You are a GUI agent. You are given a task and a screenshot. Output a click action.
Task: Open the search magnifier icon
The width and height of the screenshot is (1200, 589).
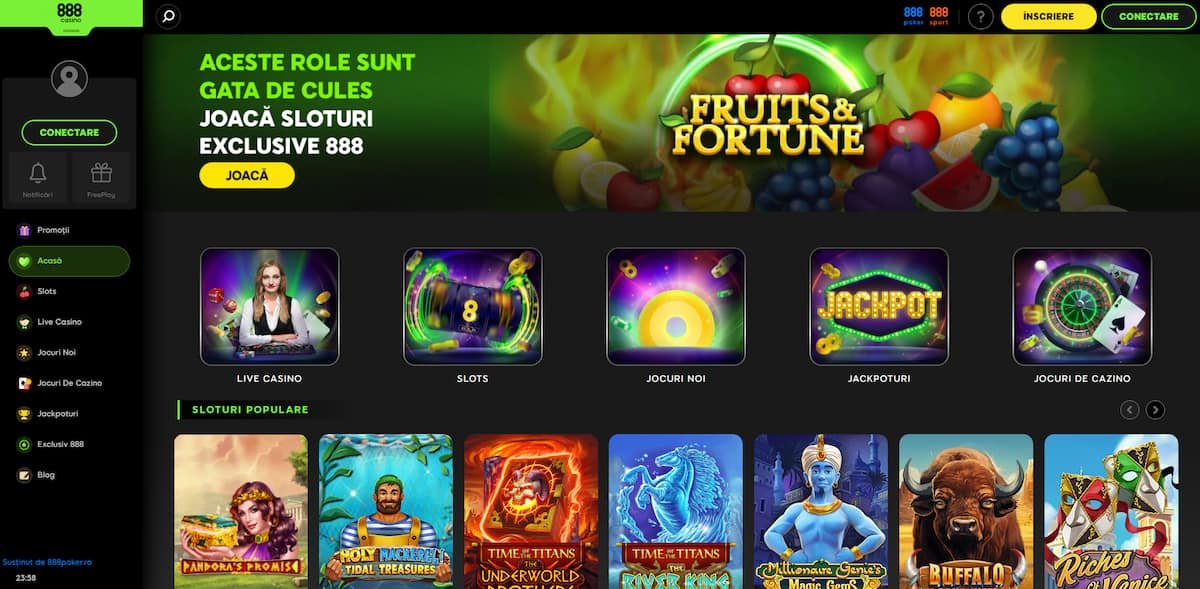point(169,16)
